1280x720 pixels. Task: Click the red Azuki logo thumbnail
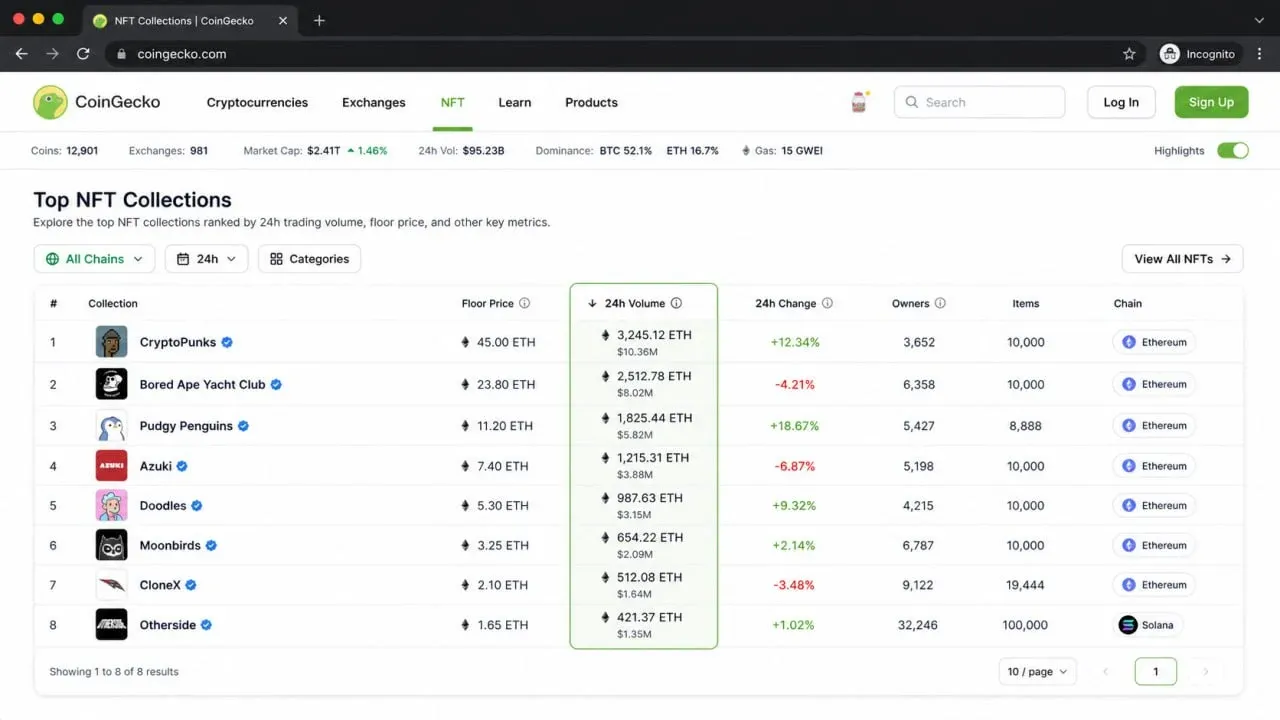tap(111, 466)
